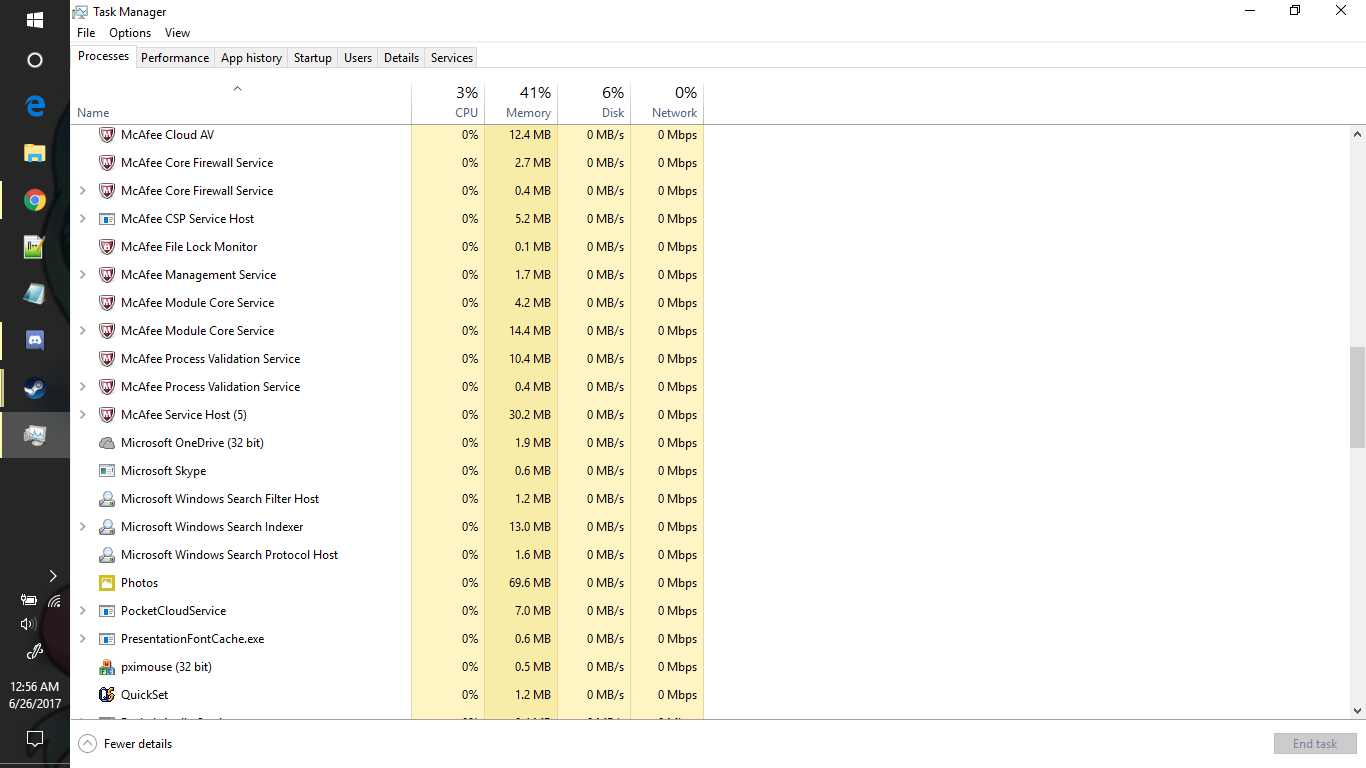The width and height of the screenshot is (1366, 768).
Task: Open the File menu
Action: coord(86,33)
